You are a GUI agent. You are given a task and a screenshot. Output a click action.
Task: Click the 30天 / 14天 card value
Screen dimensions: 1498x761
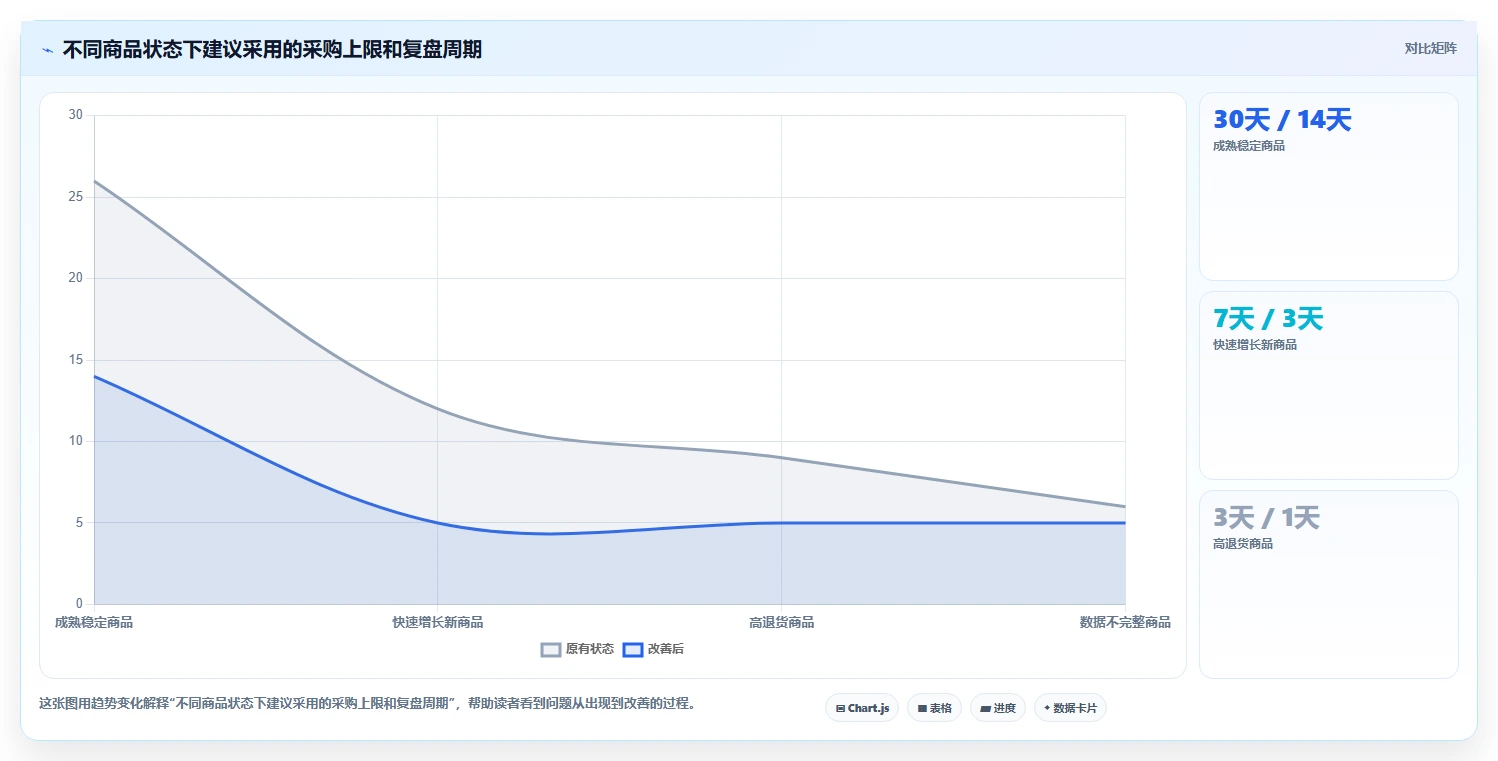[x=1282, y=120]
